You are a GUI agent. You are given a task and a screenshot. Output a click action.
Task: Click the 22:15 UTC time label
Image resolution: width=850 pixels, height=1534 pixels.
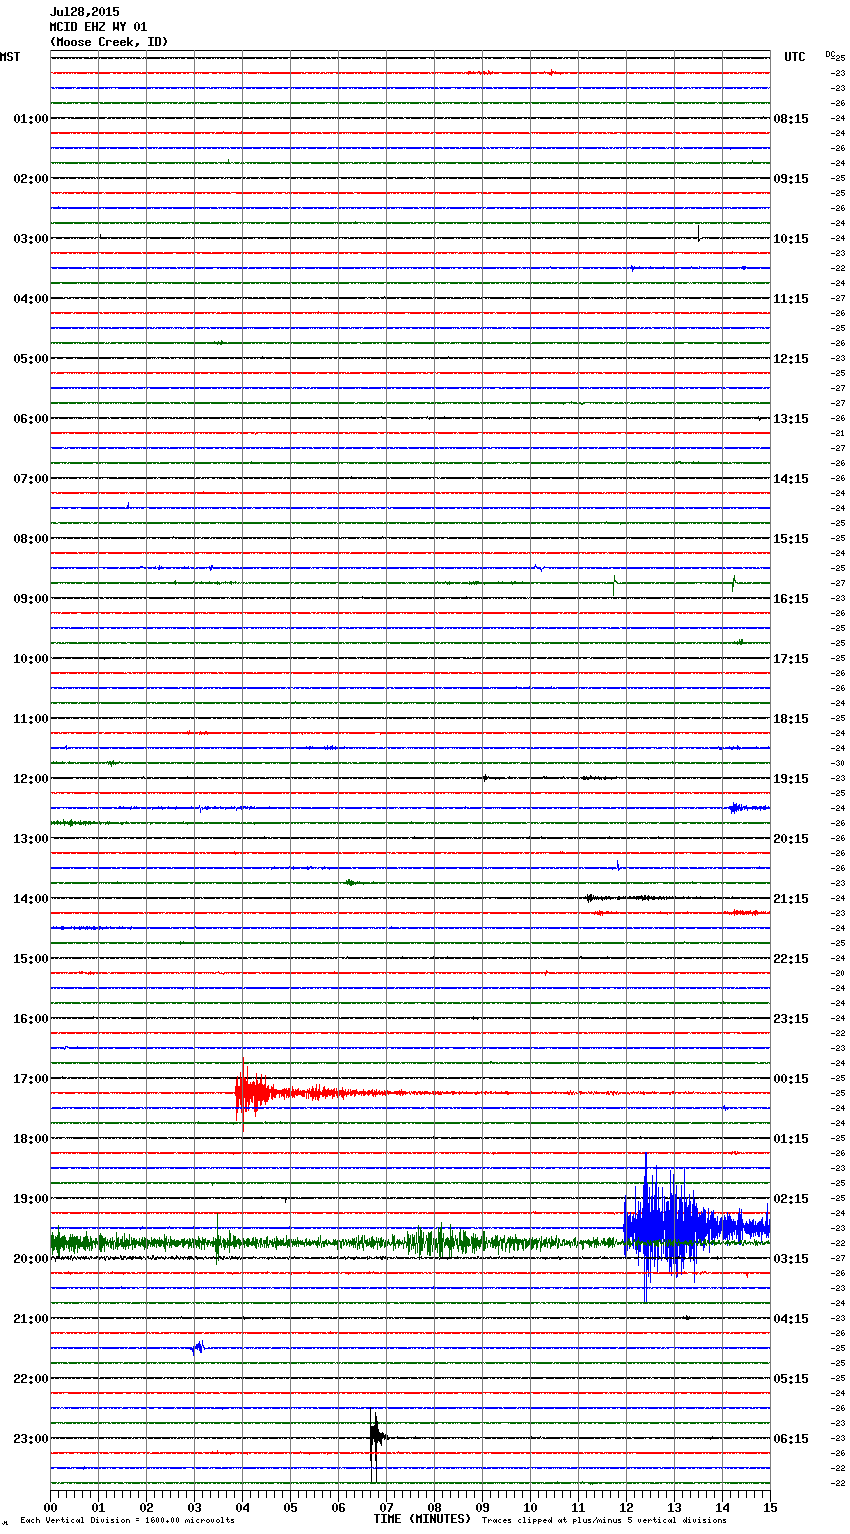point(791,958)
